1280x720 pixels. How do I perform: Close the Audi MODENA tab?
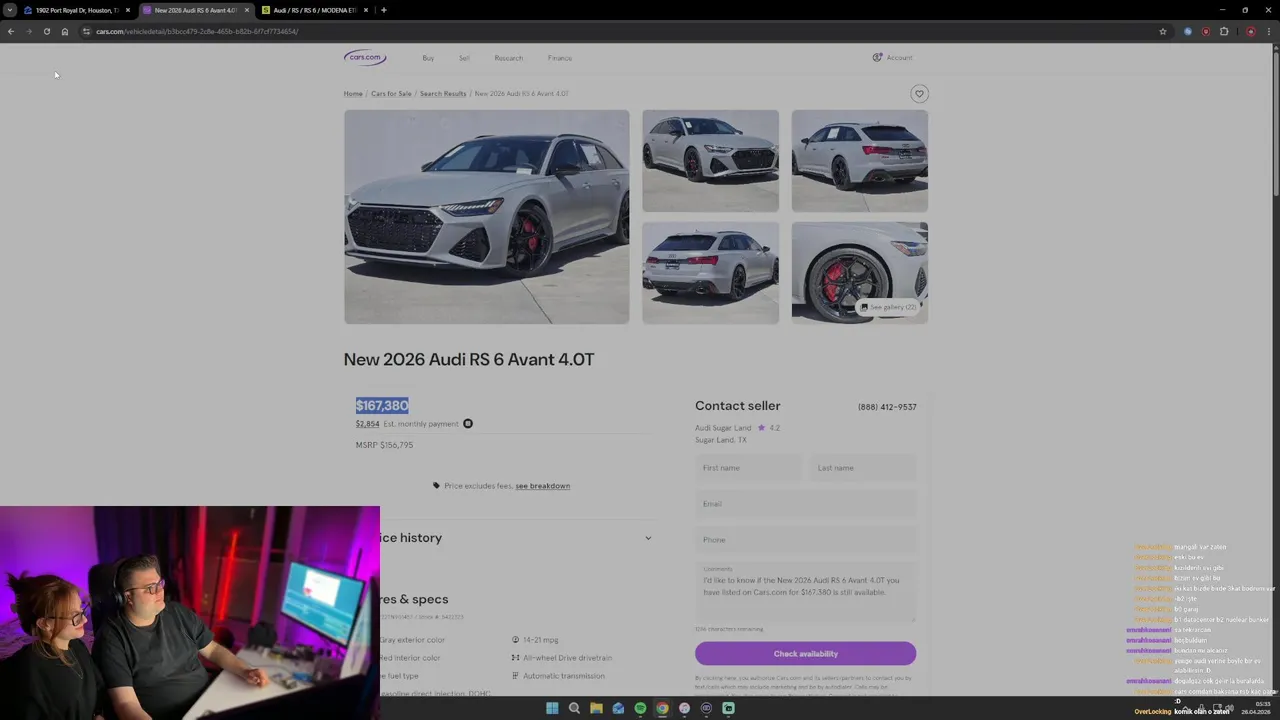(366, 10)
